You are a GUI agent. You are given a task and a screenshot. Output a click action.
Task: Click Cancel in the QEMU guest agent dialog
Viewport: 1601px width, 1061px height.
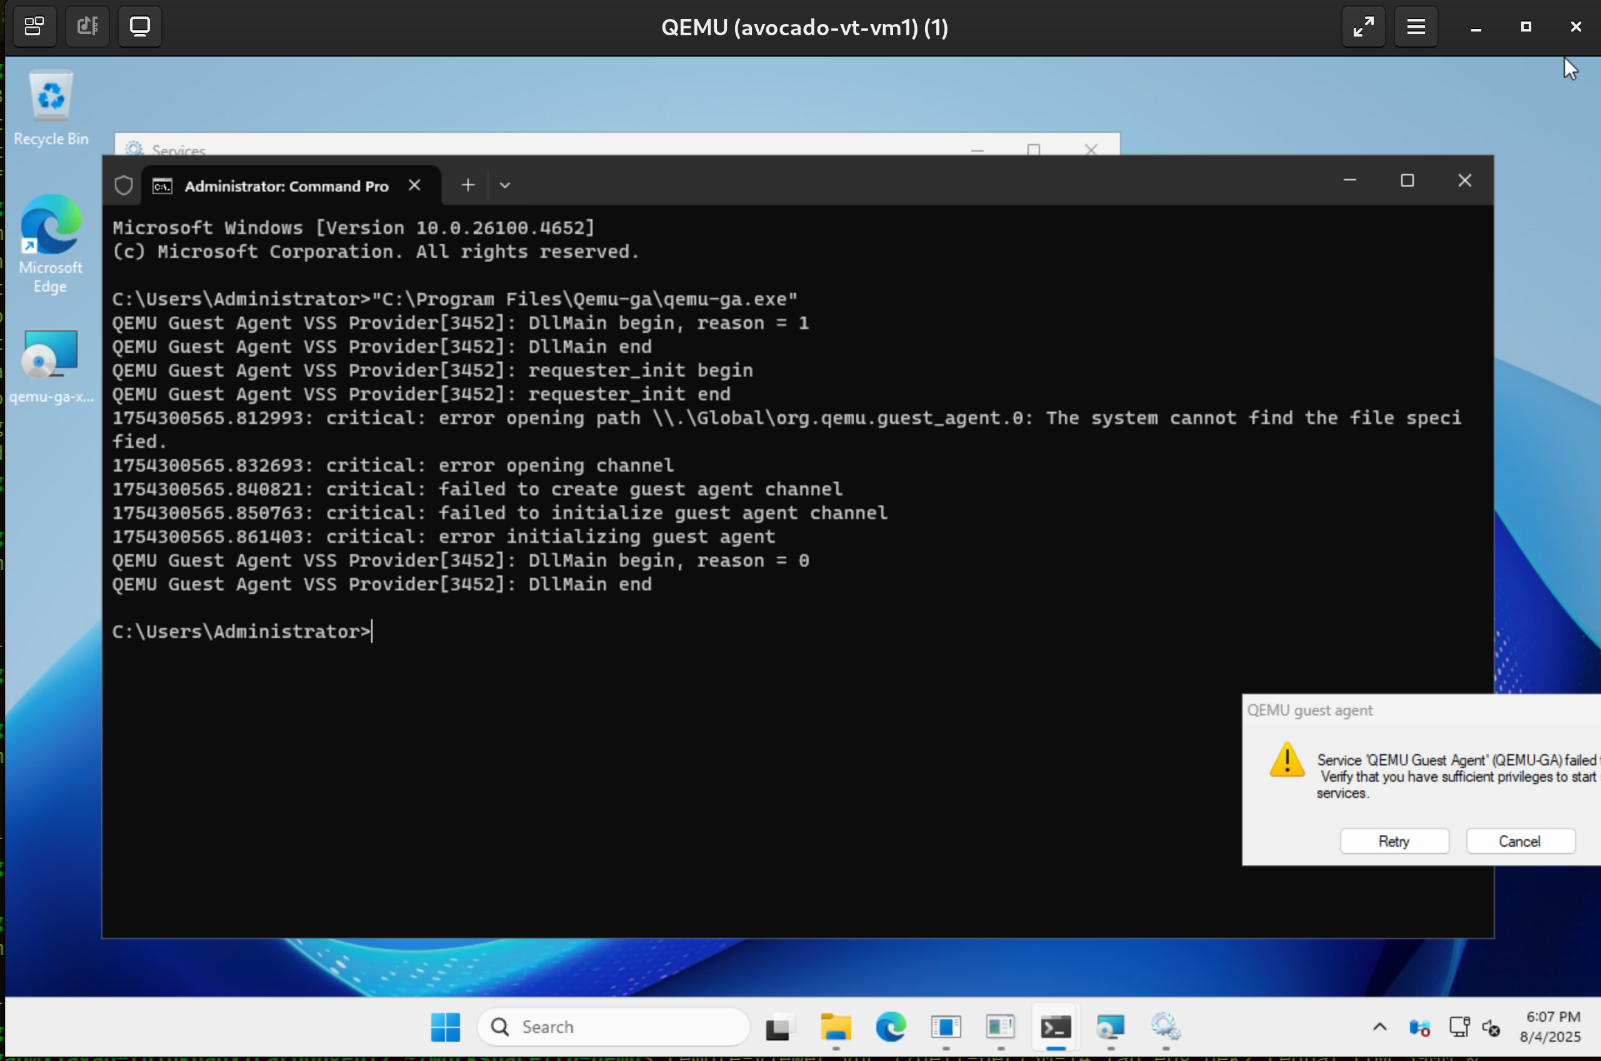pos(1520,841)
